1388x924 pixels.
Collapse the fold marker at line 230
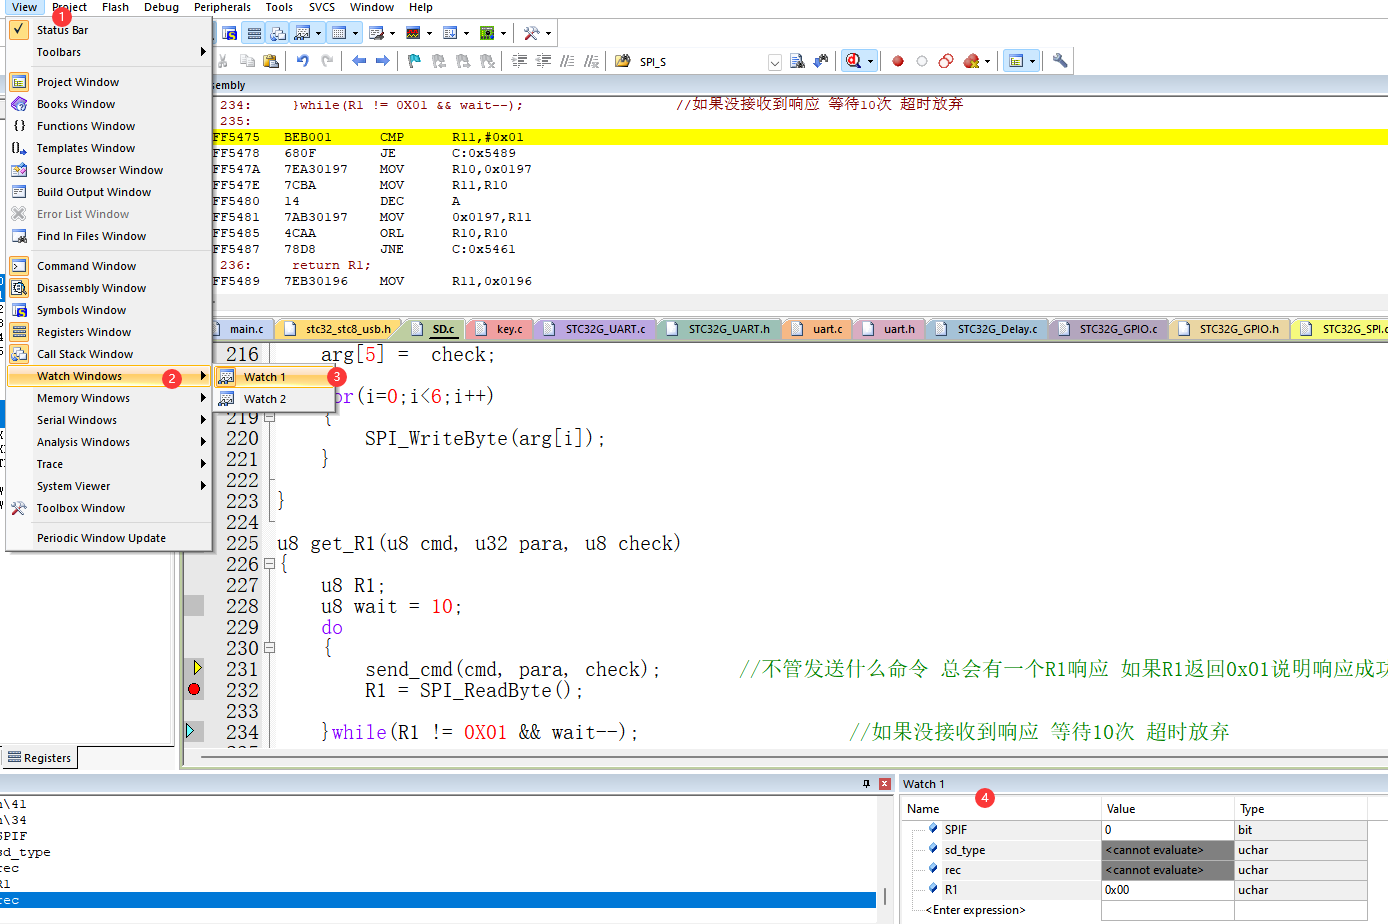click(269, 648)
